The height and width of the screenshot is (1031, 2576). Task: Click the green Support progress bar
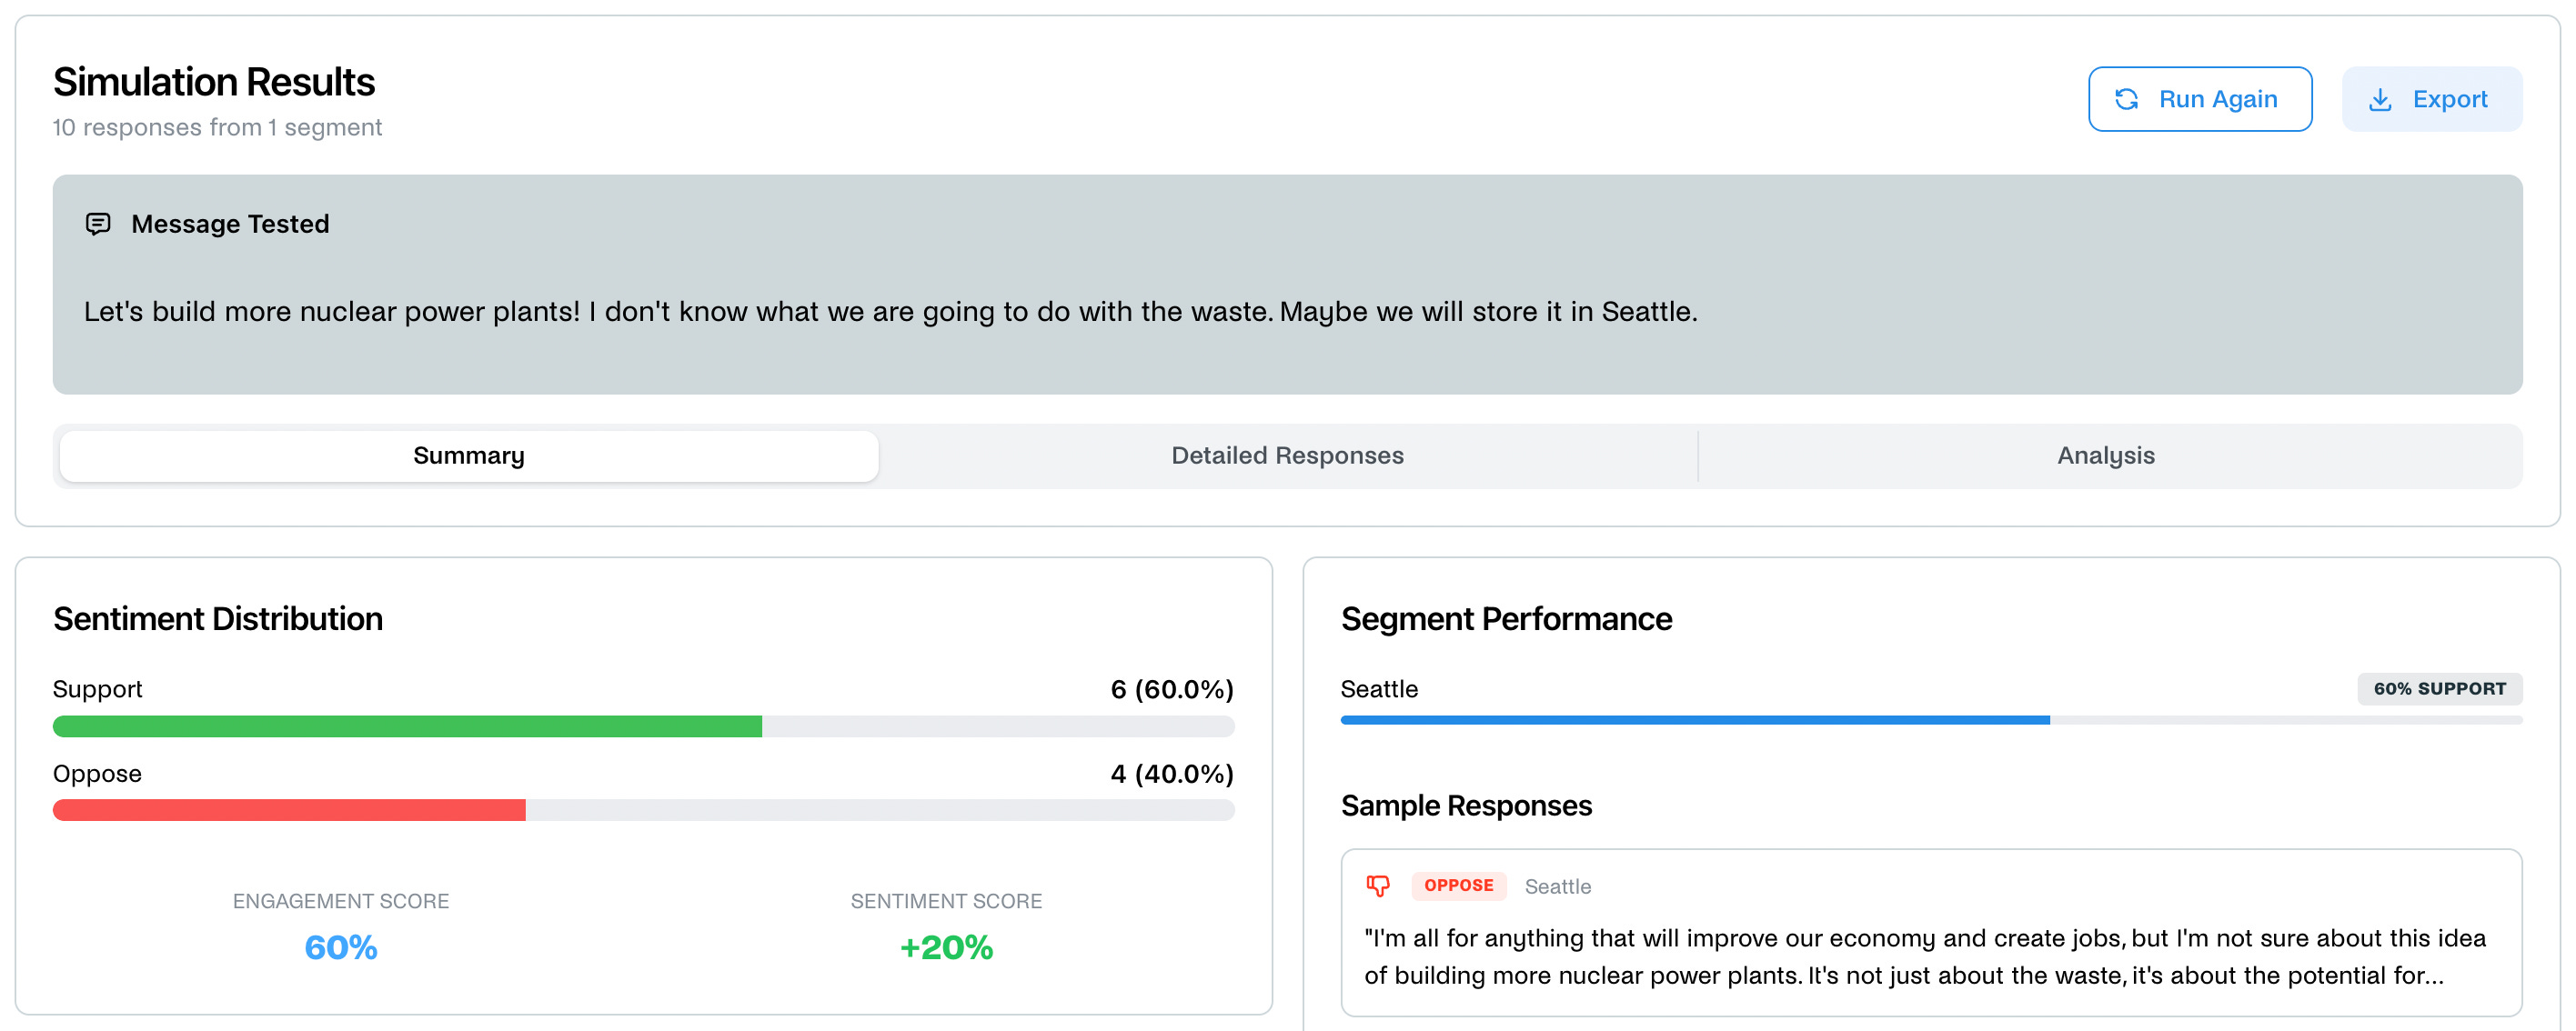click(x=407, y=726)
